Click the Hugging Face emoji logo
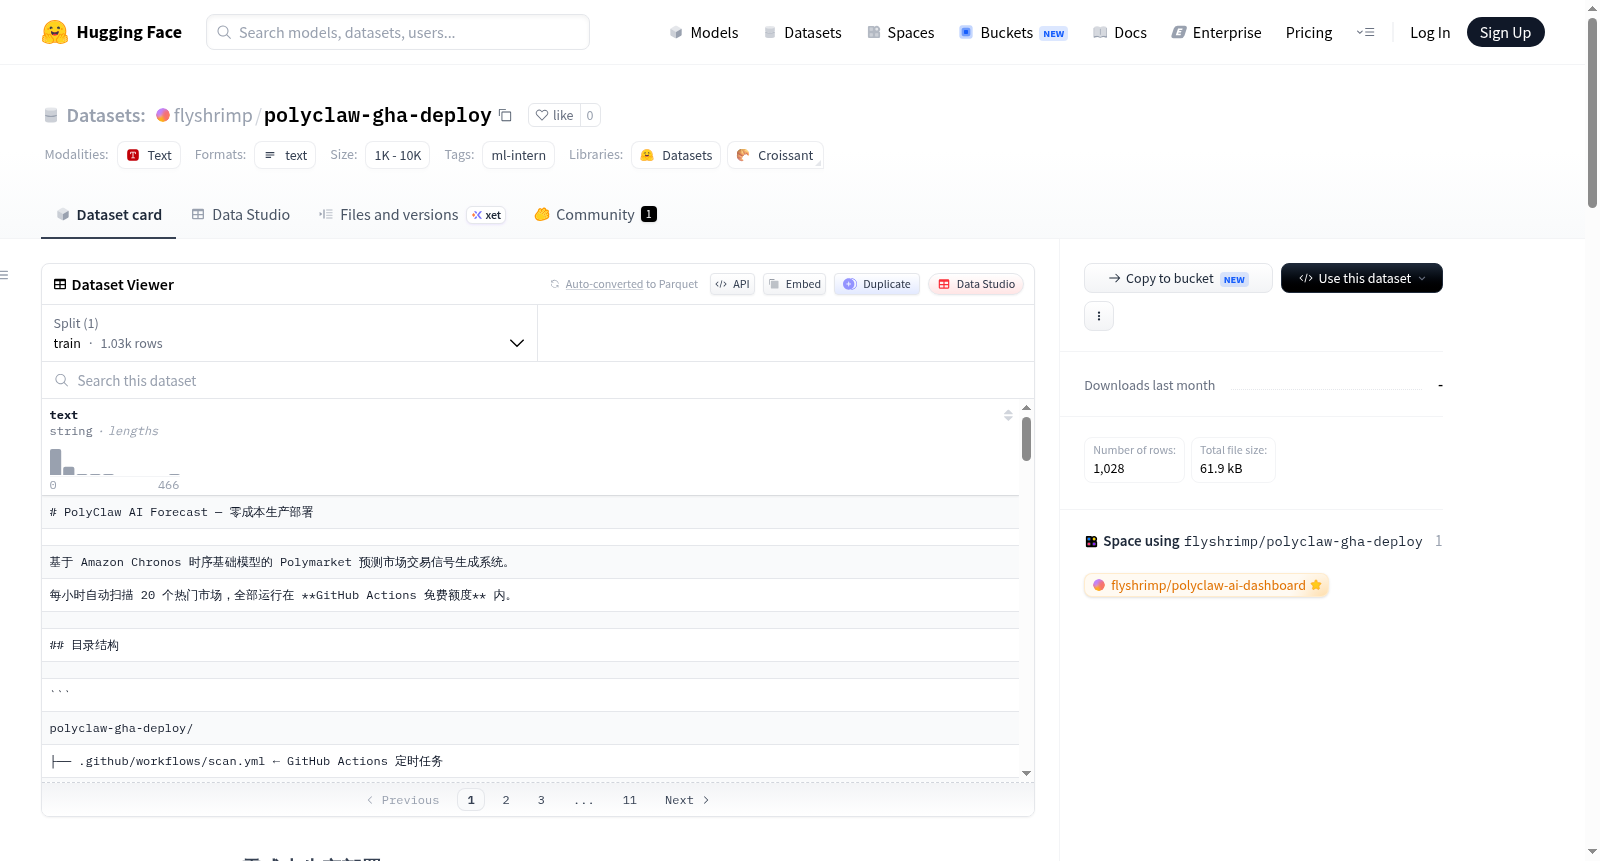The image size is (1600, 861). coord(55,32)
